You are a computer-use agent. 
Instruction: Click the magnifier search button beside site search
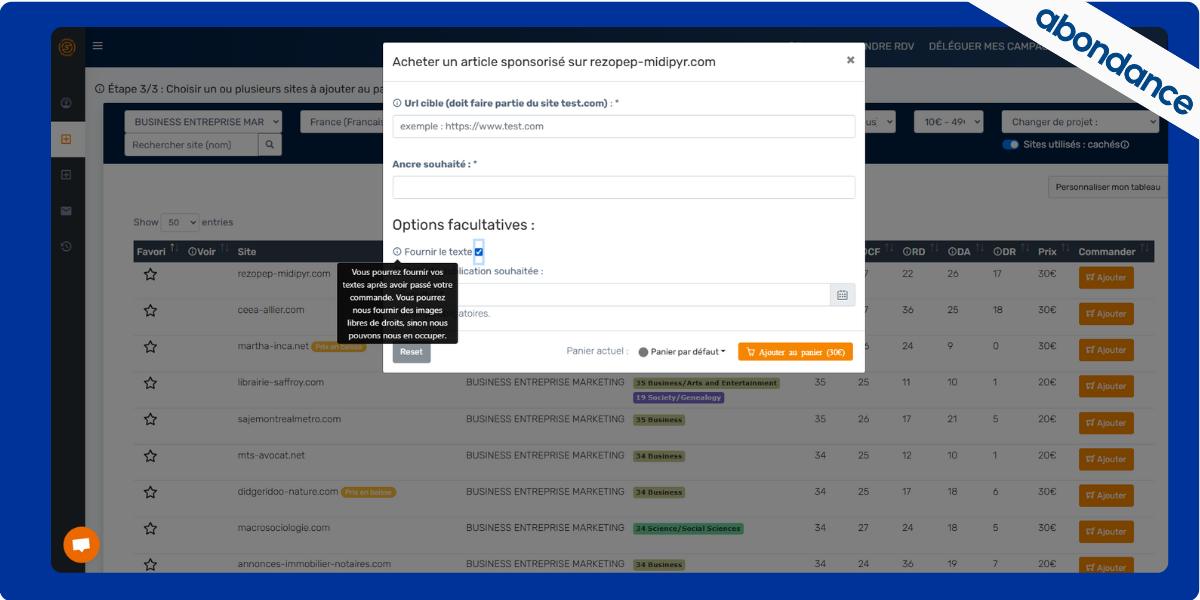(x=270, y=145)
